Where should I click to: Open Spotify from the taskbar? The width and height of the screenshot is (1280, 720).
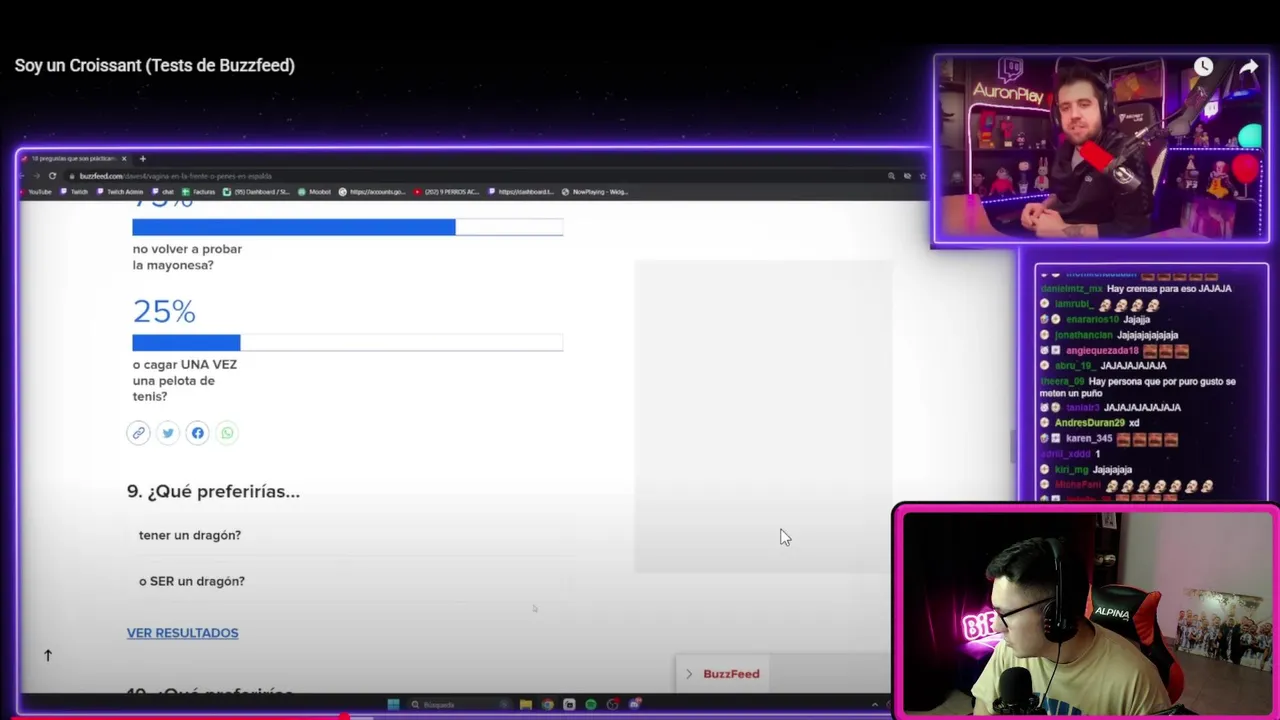coord(590,705)
